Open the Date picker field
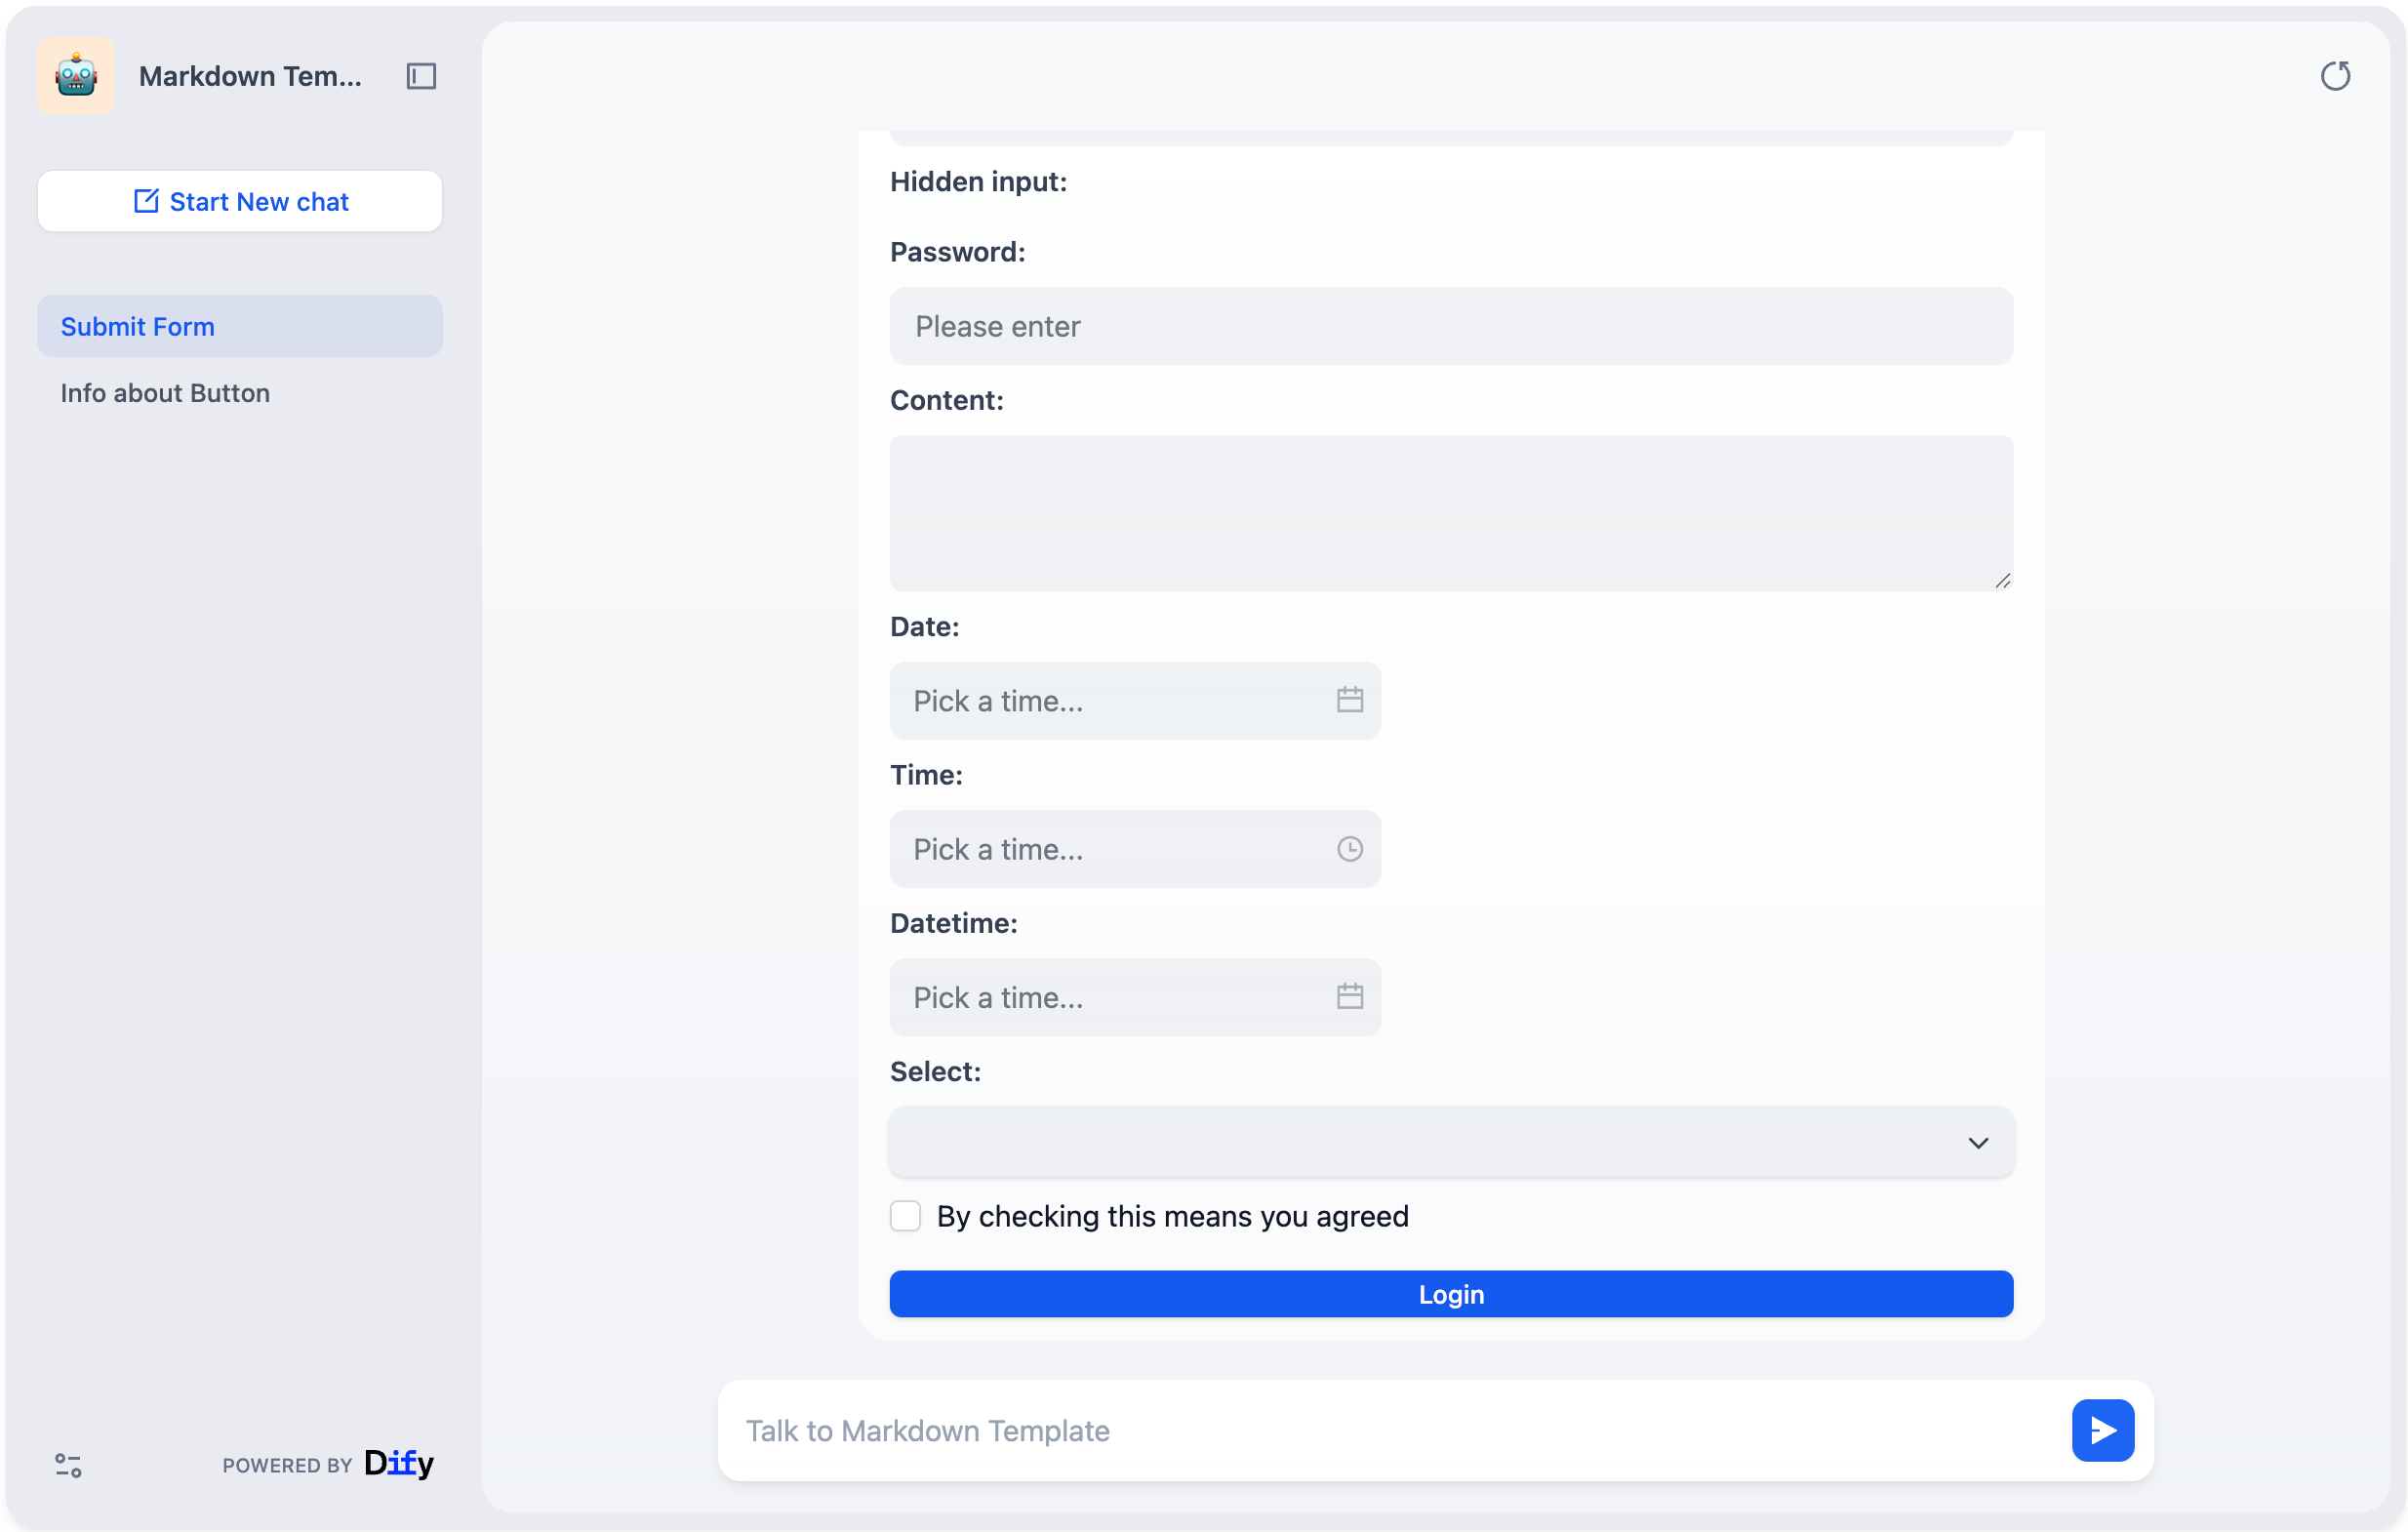 tap(1110, 700)
